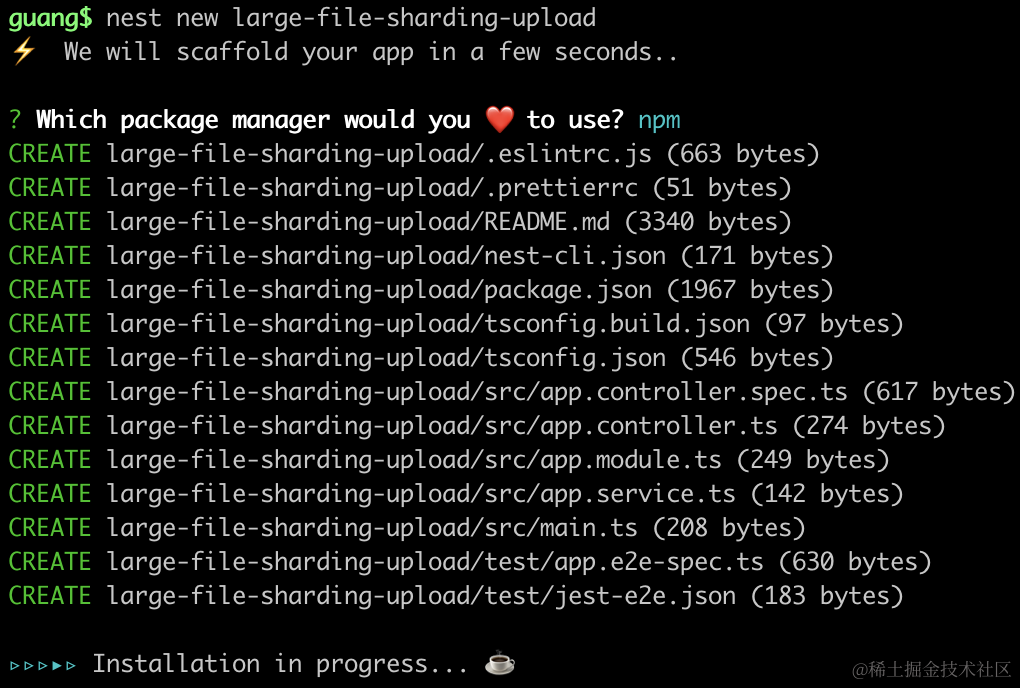The width and height of the screenshot is (1020, 688).
Task: Click the lightning bolt emoji icon
Action: pyautogui.click(x=22, y=52)
